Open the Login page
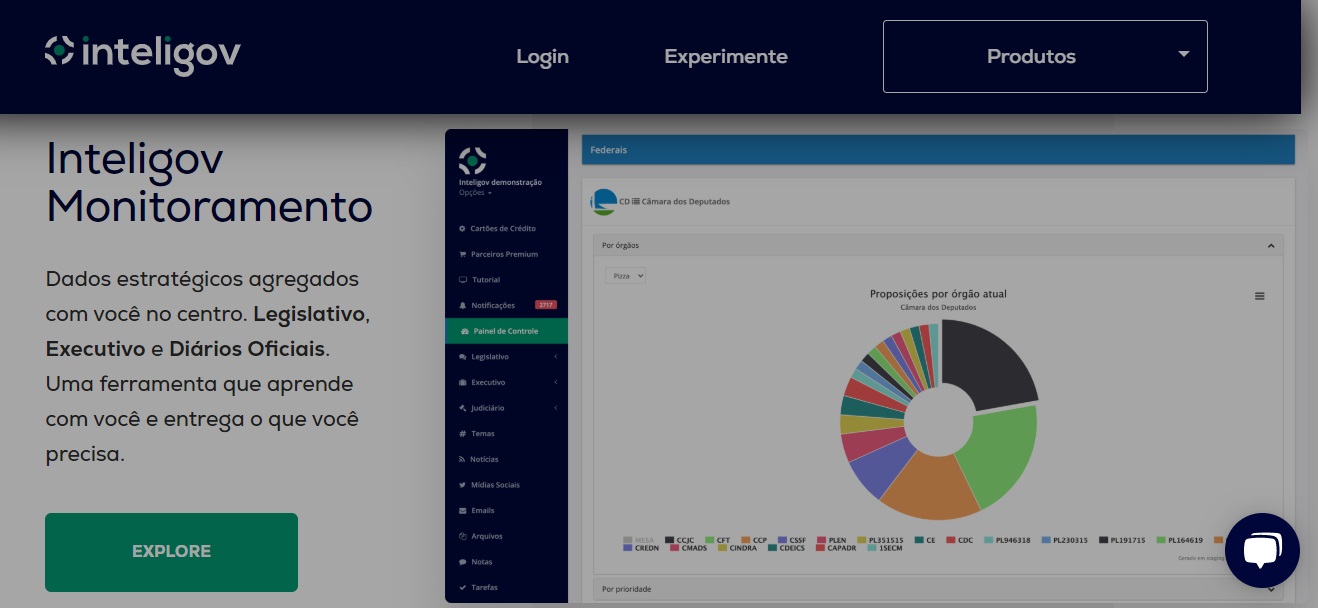The height and width of the screenshot is (608, 1318). 542,57
